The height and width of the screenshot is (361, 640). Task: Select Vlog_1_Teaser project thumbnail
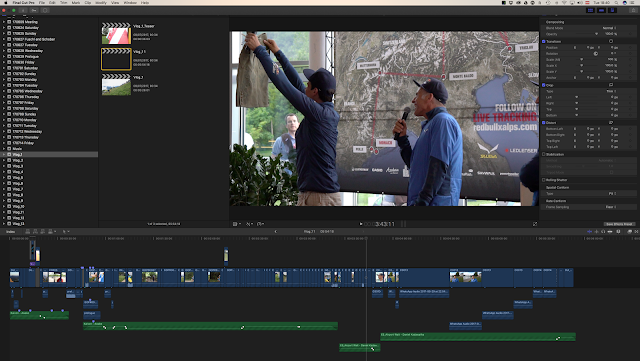[x=116, y=33]
